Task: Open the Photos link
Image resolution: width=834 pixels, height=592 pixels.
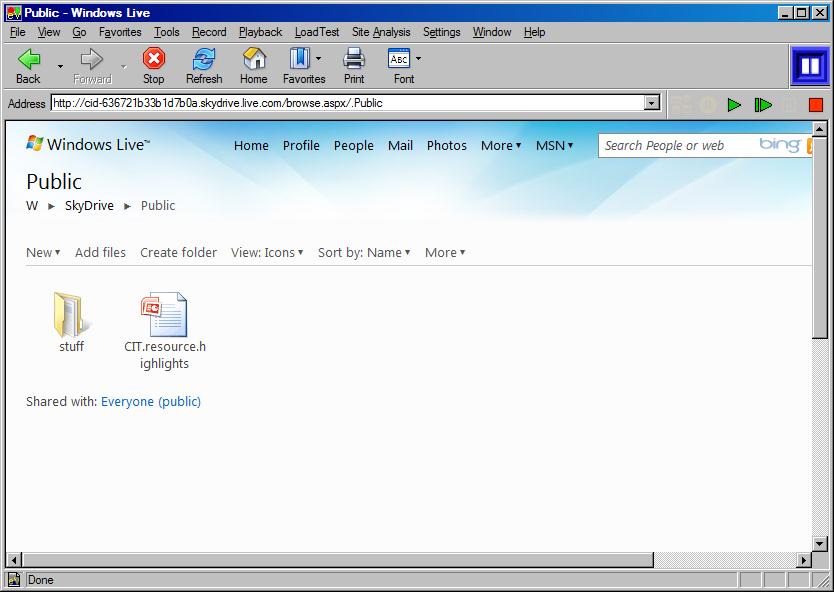Action: click(447, 145)
